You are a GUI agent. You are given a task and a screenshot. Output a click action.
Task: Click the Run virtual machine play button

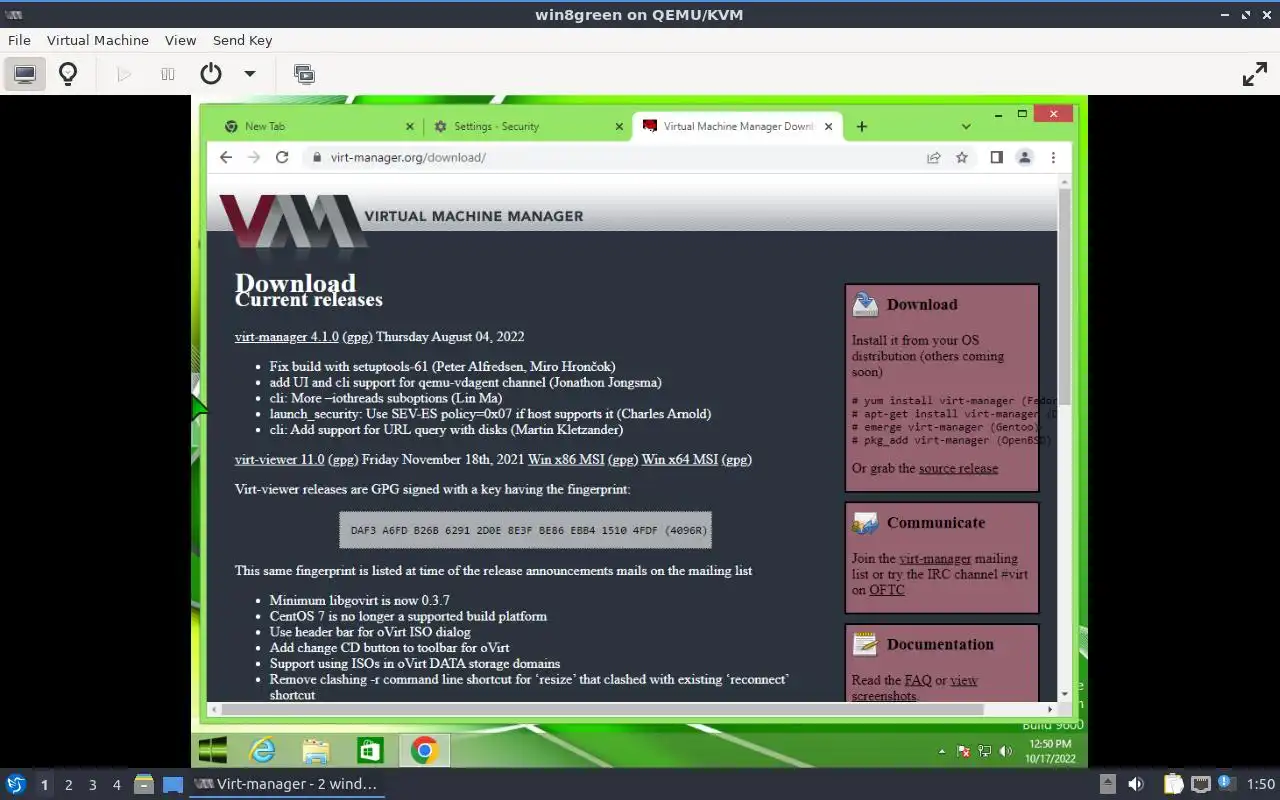[124, 74]
